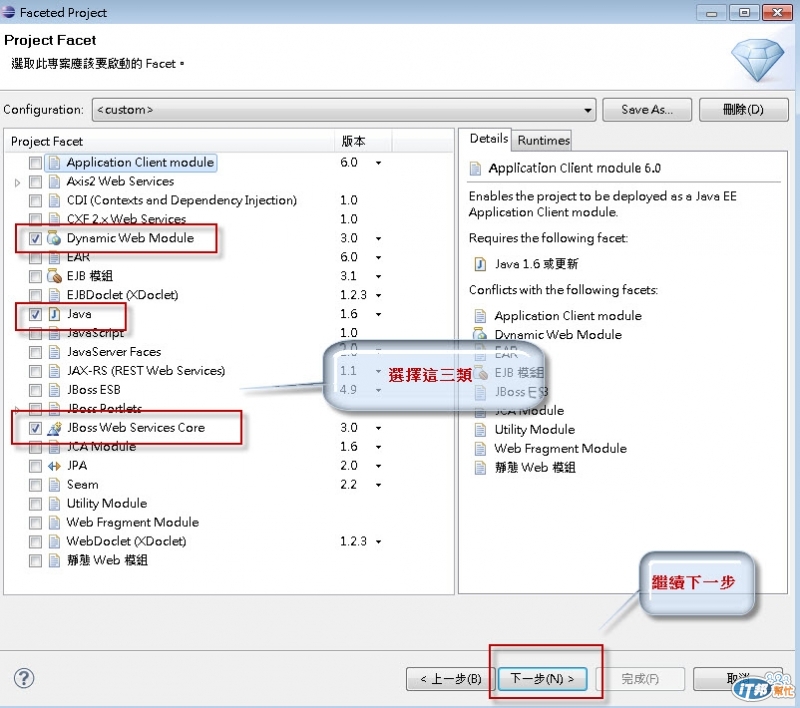Image resolution: width=800 pixels, height=708 pixels.
Task: Click the Application Client module 6.0 header icon
Action: point(475,168)
